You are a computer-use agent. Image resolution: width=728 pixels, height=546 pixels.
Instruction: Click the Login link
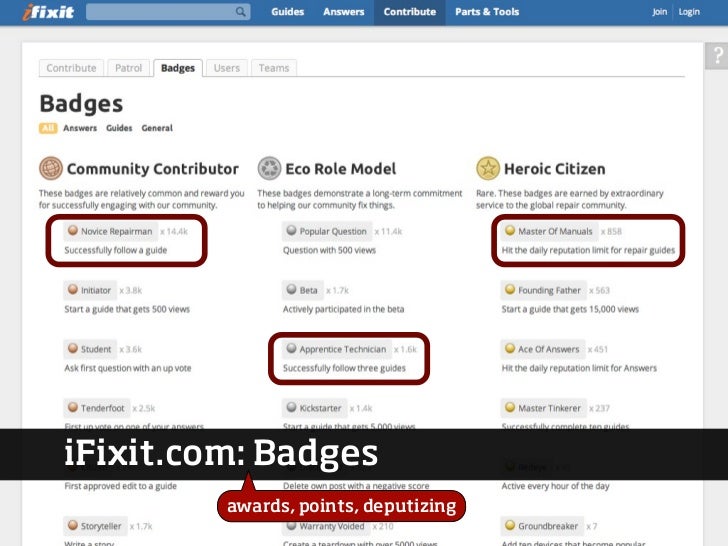click(x=689, y=12)
